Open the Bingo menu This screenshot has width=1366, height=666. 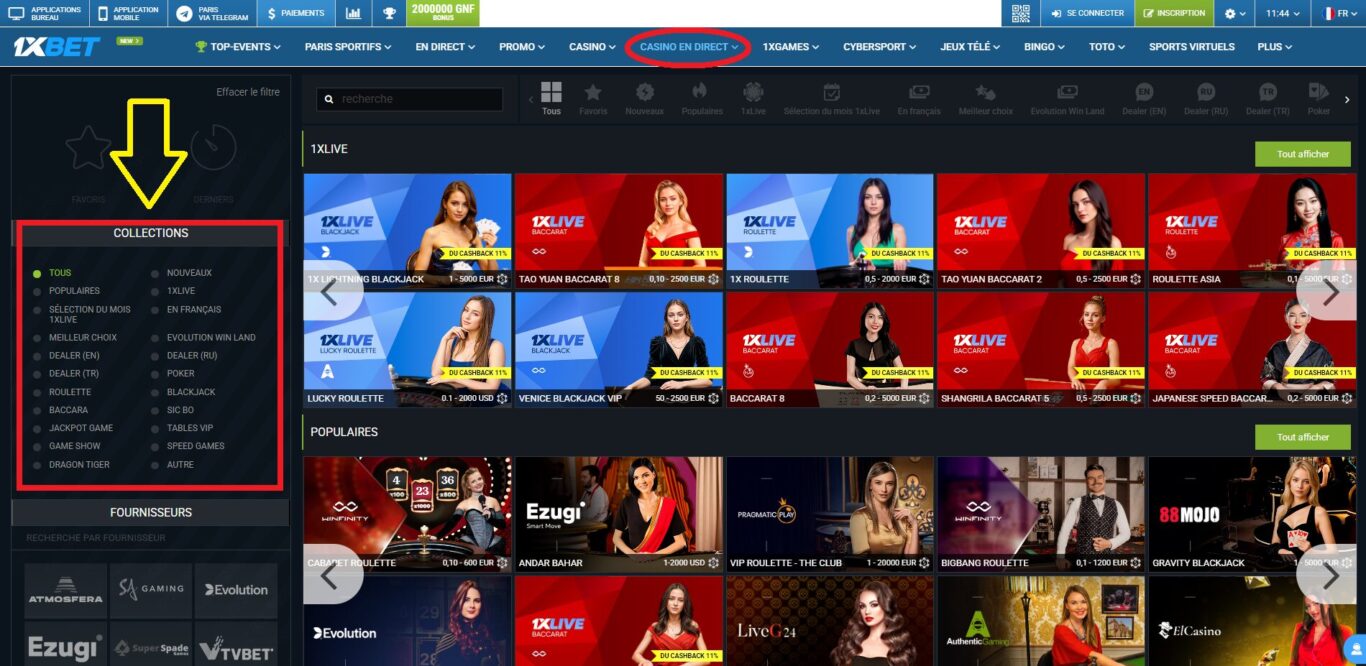coord(1046,47)
